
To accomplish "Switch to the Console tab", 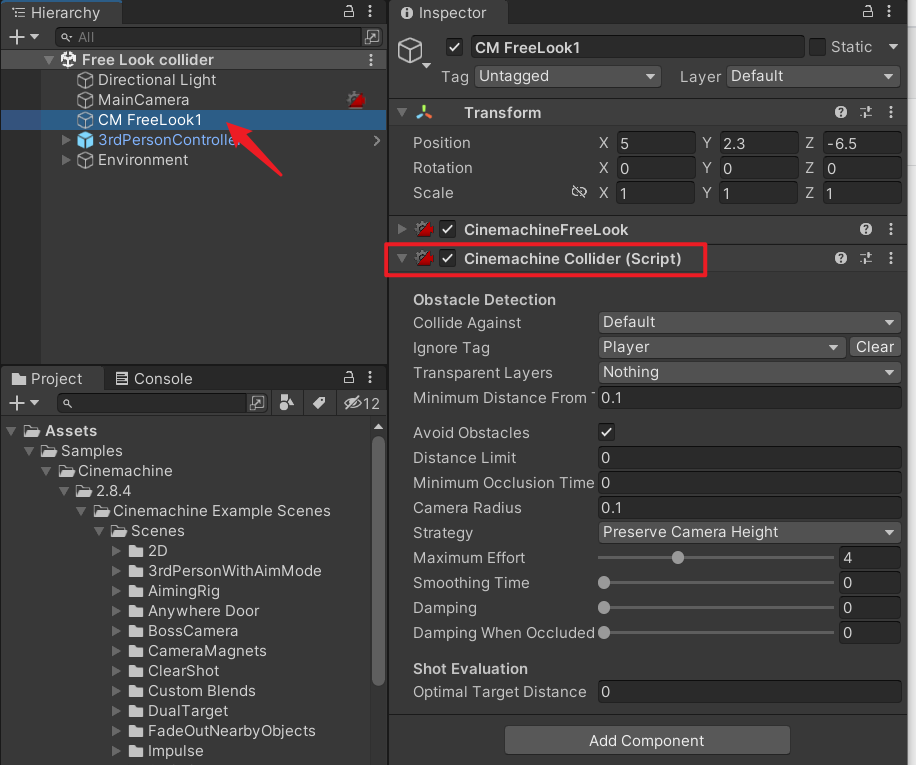I will coord(154,378).
